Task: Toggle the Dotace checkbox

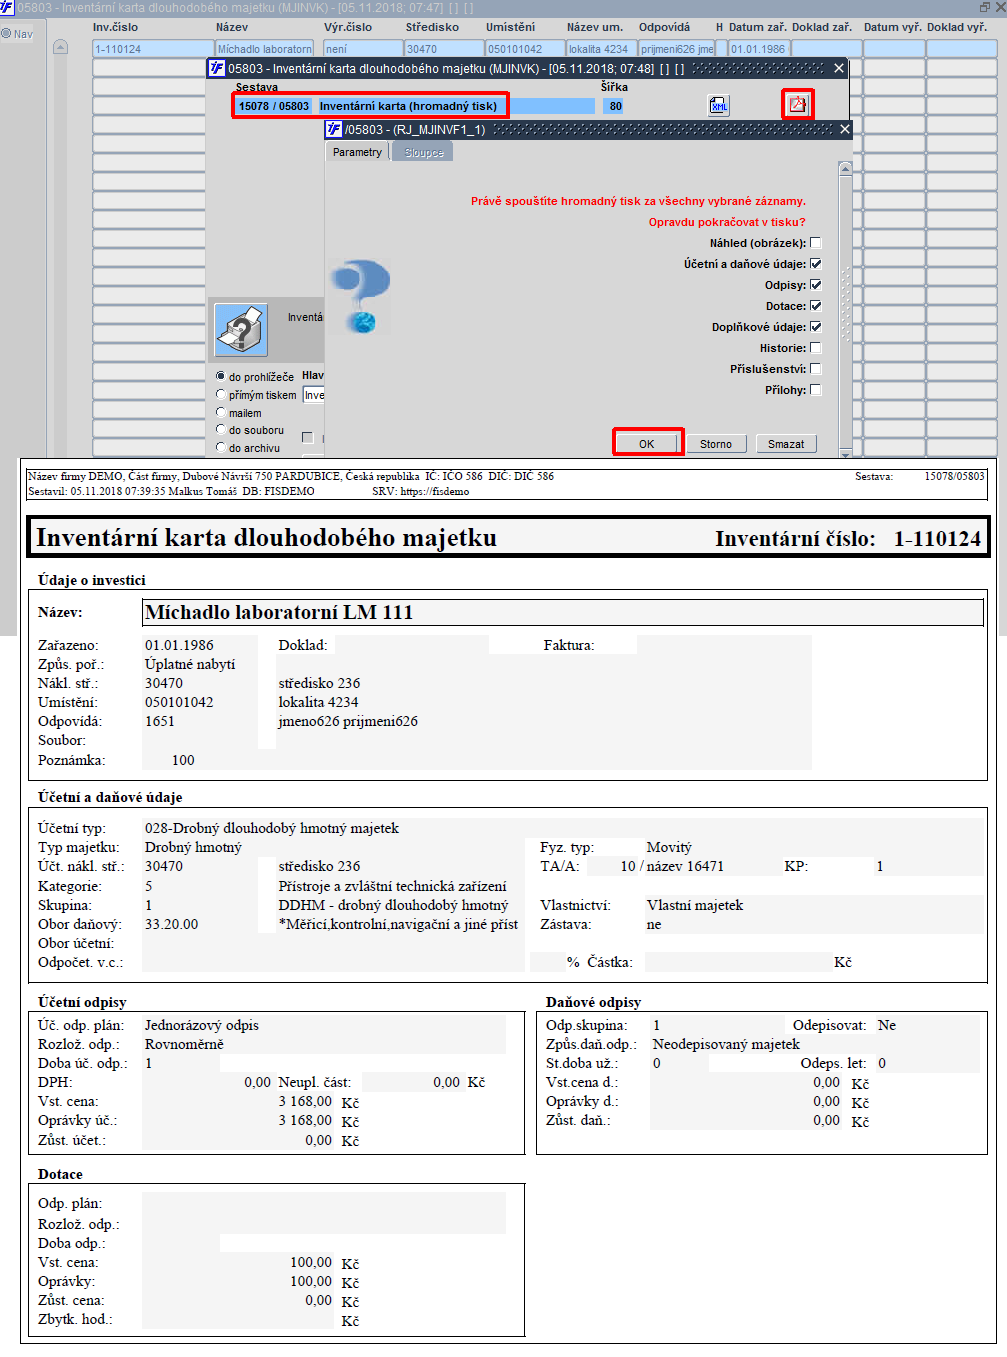Action: click(x=815, y=306)
